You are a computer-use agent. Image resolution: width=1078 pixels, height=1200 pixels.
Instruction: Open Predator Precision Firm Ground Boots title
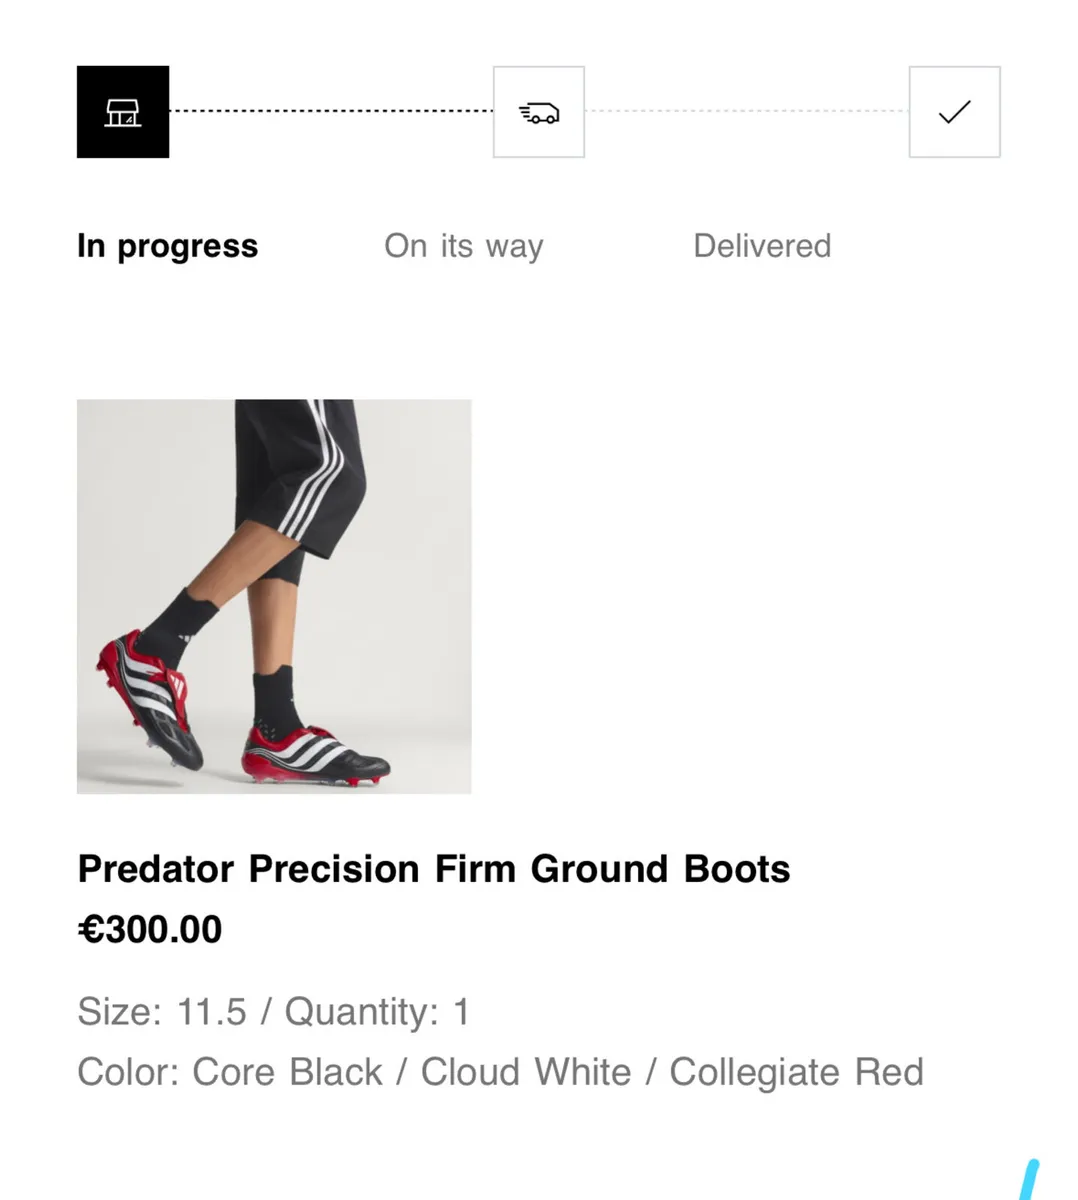[x=434, y=869]
